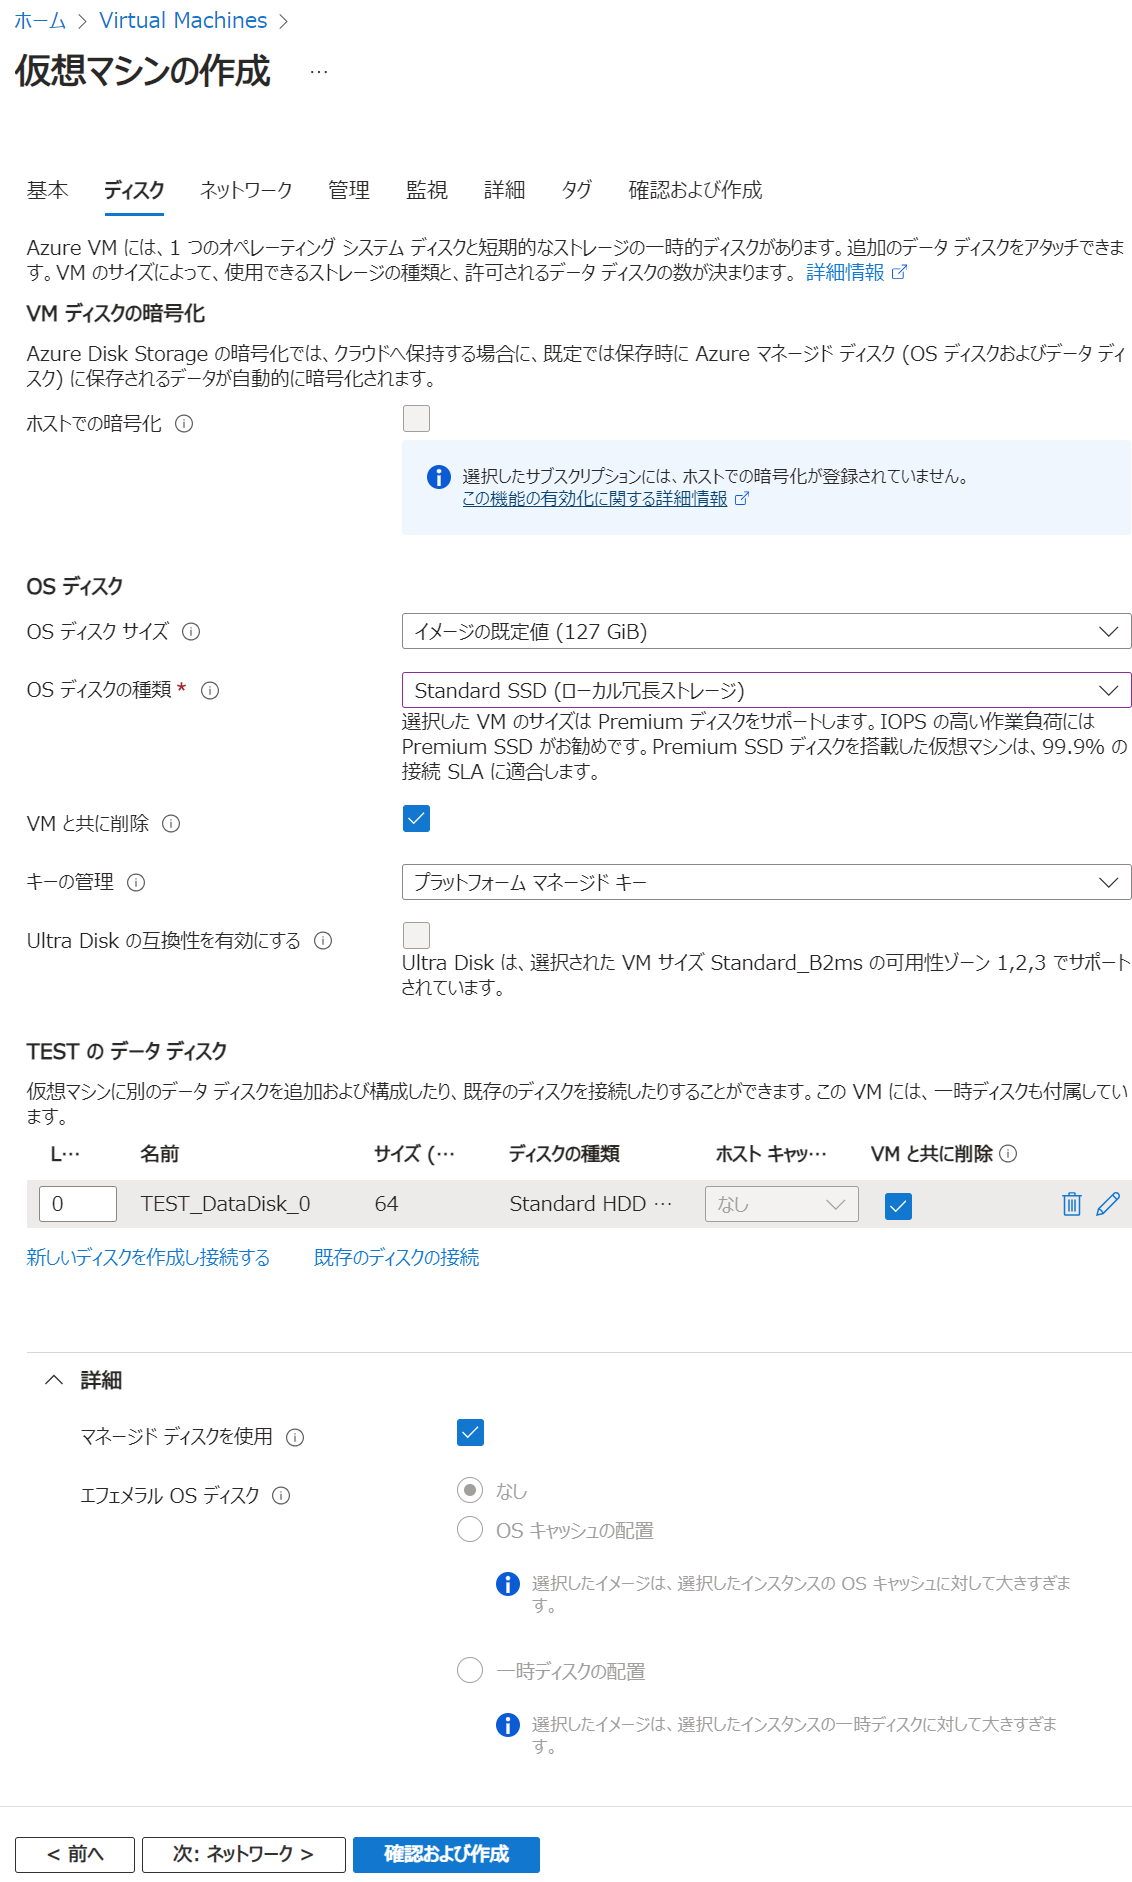
Task: Click the blue 確認および作成 button
Action: (446, 1854)
